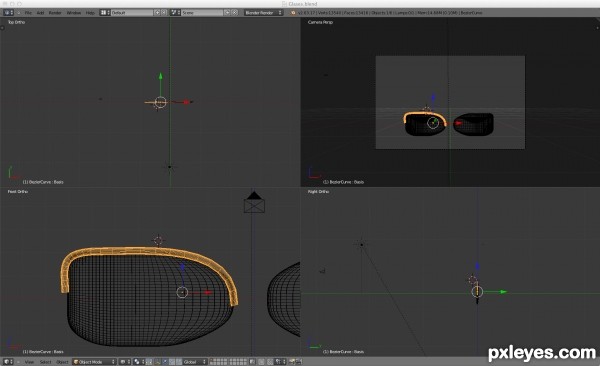Open the Global transform orientation dropdown
This screenshot has width=600, height=366.
(x=194, y=362)
